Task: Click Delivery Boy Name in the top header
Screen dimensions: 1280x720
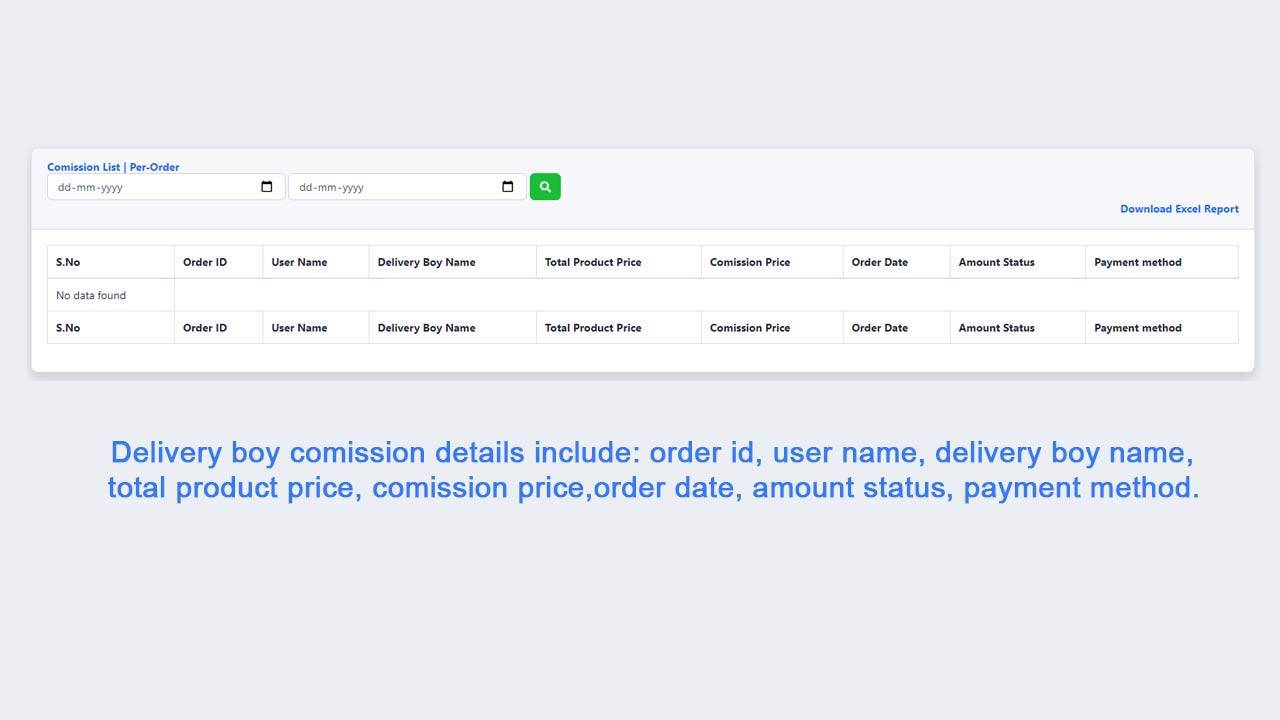Action: click(x=426, y=262)
